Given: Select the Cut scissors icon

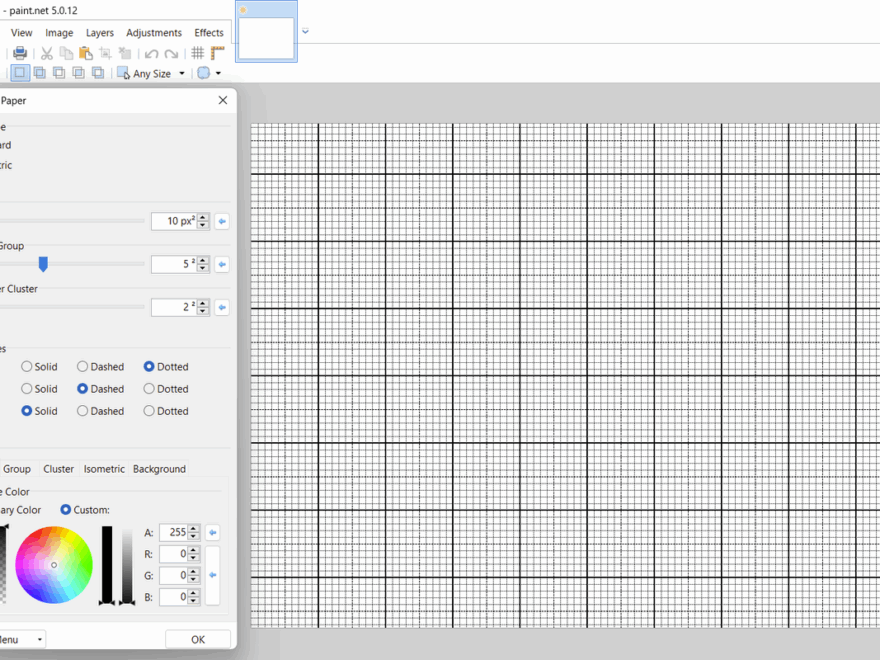Looking at the screenshot, I should tap(46, 53).
